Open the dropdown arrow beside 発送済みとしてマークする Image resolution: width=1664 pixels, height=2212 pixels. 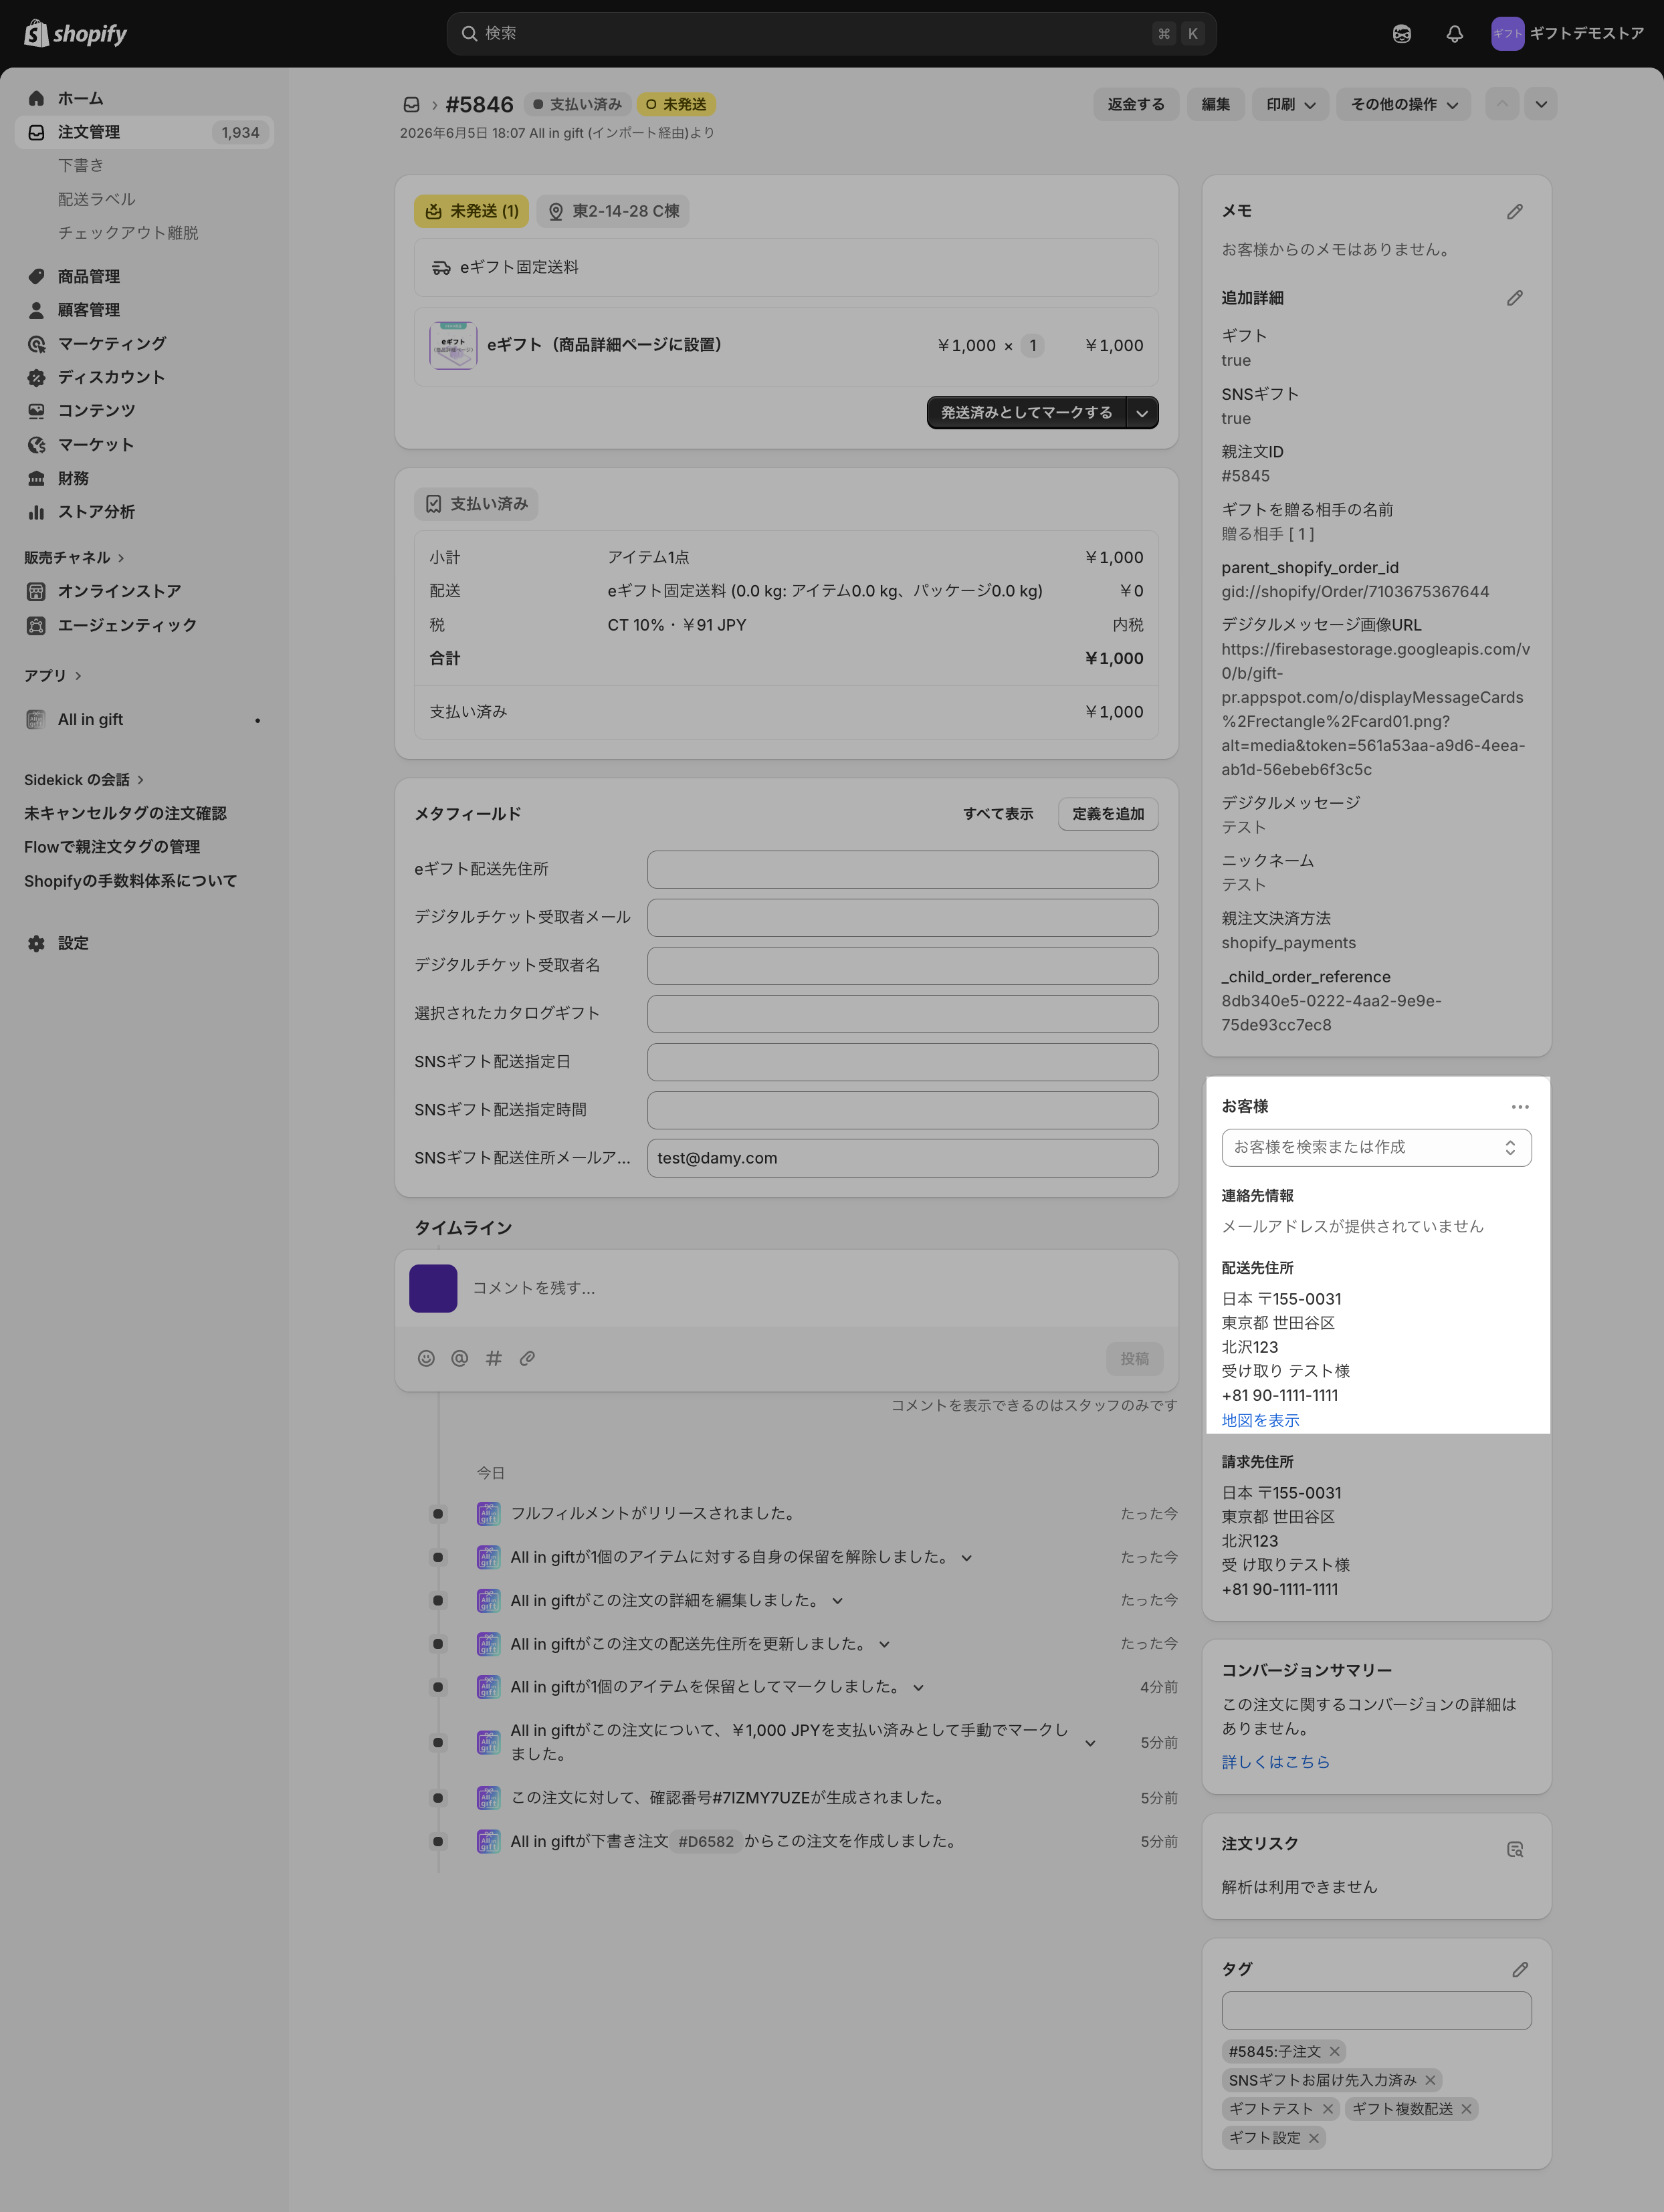[x=1142, y=412]
